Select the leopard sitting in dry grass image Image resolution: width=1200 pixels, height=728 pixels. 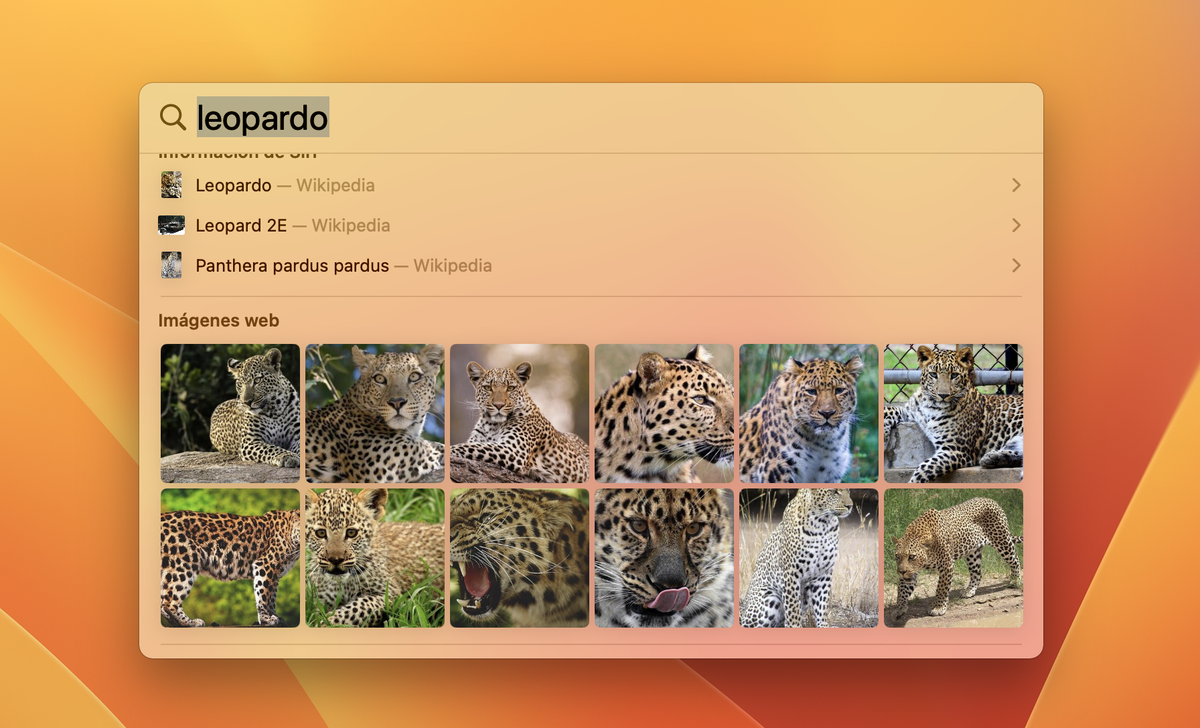pos(808,558)
